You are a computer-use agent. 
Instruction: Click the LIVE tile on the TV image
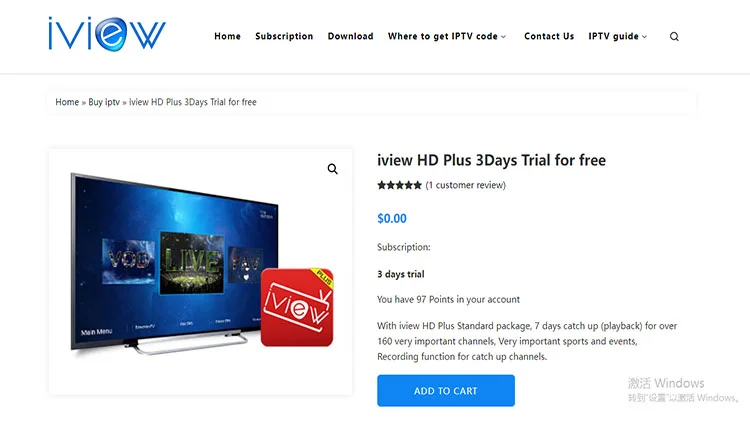192,263
